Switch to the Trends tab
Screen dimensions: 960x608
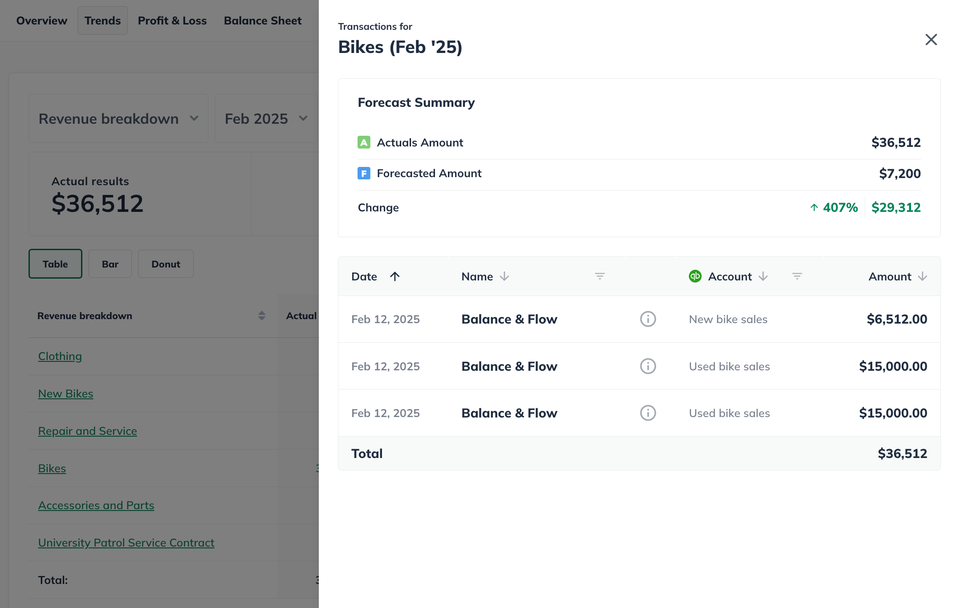(x=102, y=20)
